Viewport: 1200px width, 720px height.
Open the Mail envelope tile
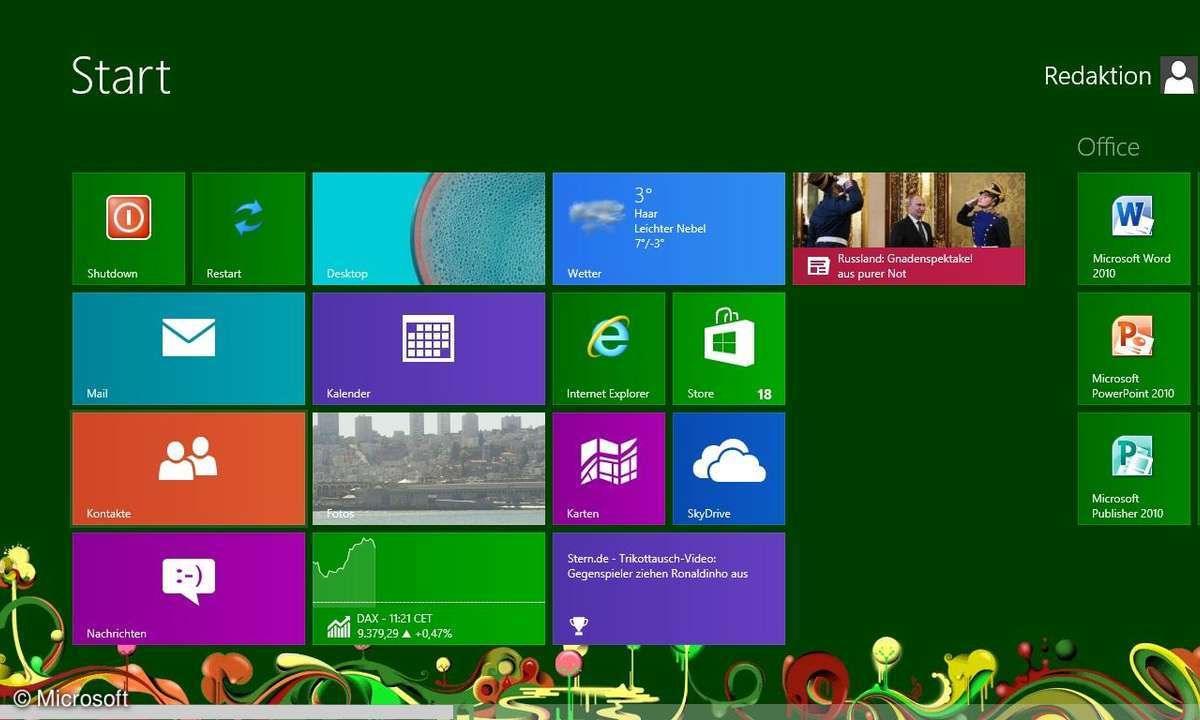click(189, 349)
